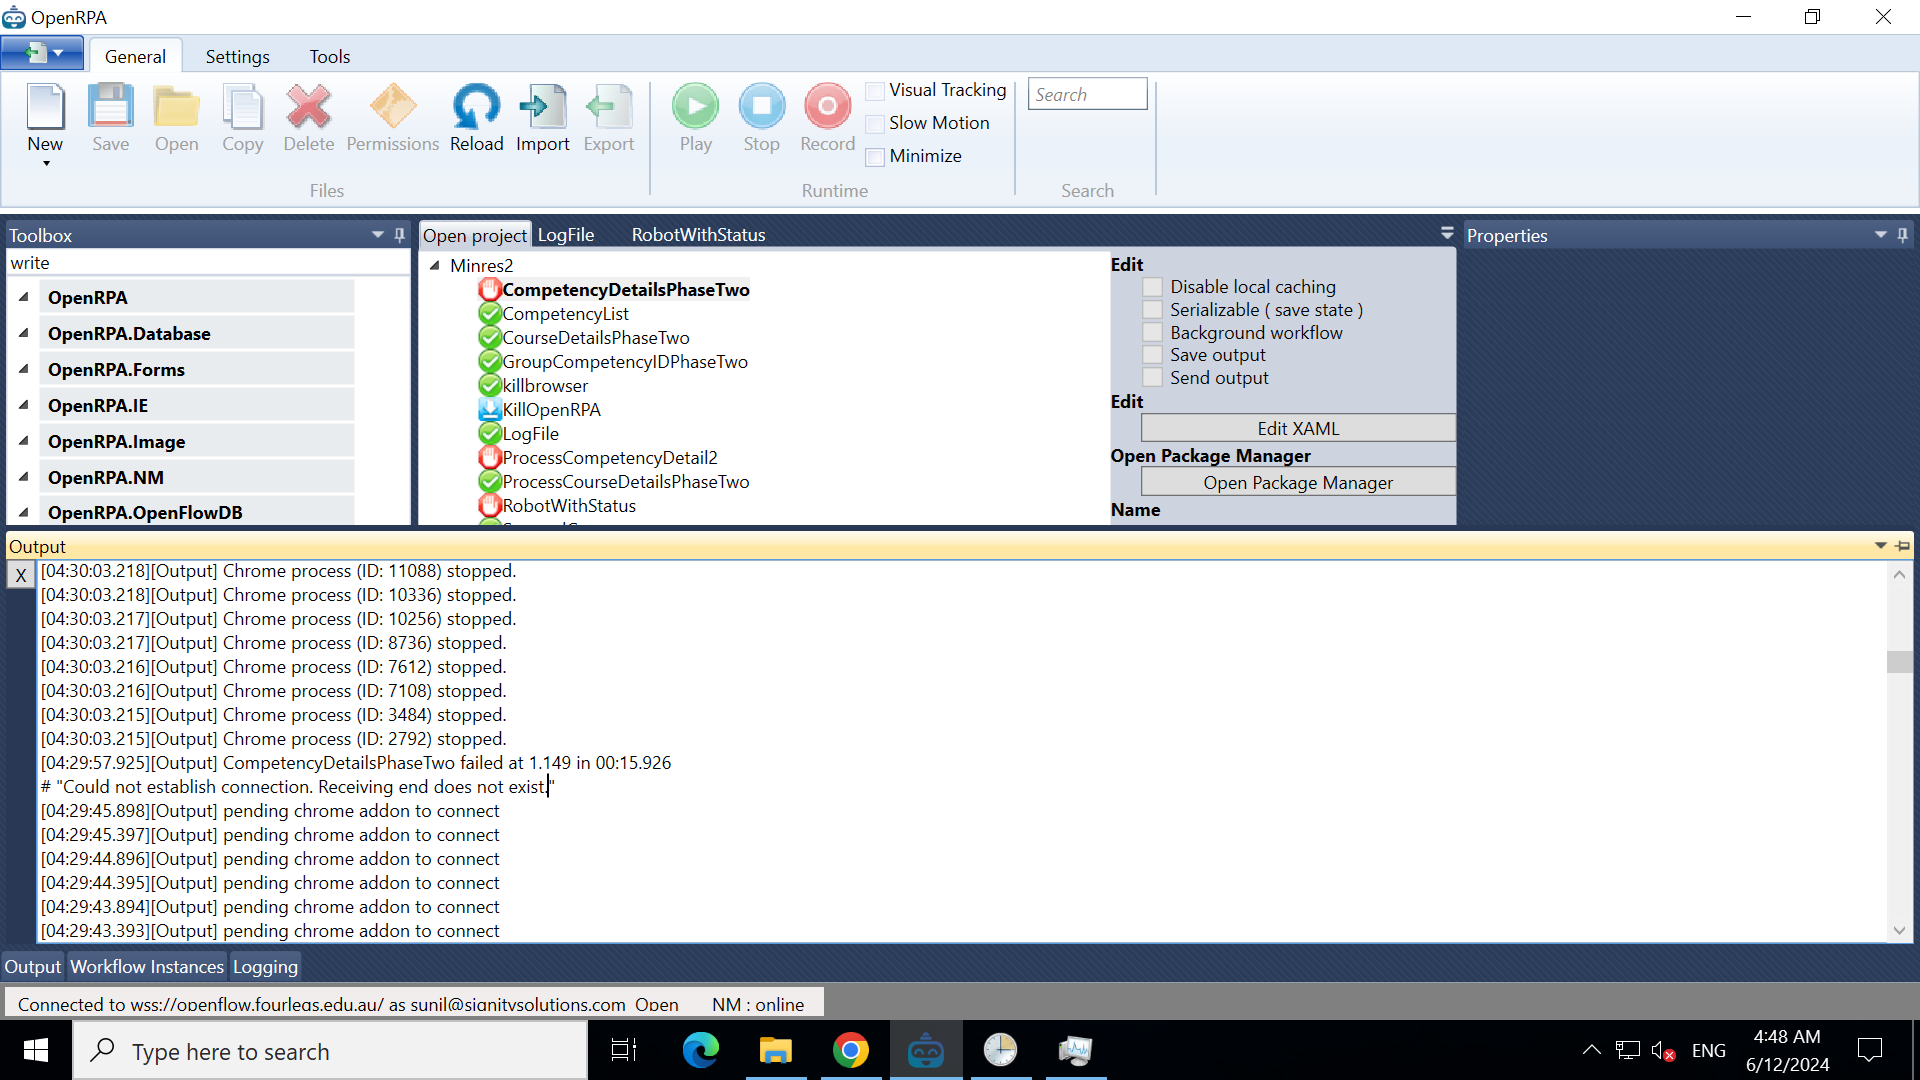Check Send output option

[1153, 378]
